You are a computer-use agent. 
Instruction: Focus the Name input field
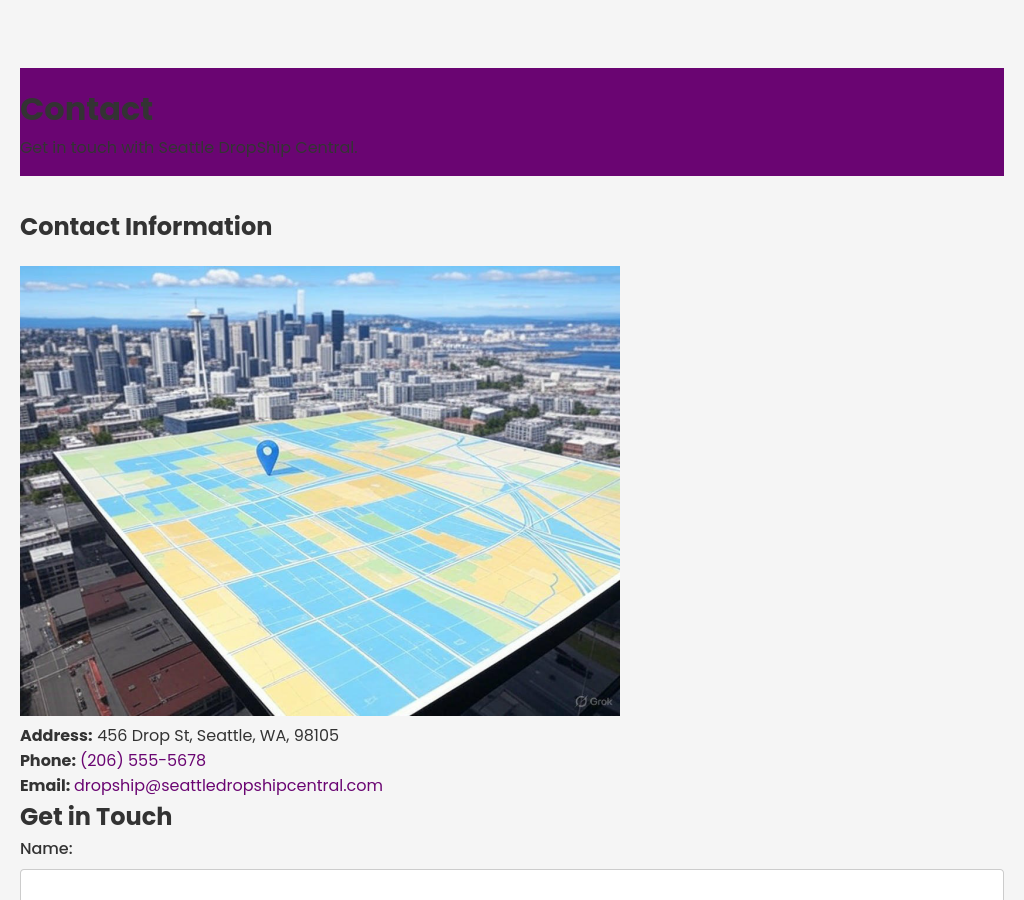511,884
